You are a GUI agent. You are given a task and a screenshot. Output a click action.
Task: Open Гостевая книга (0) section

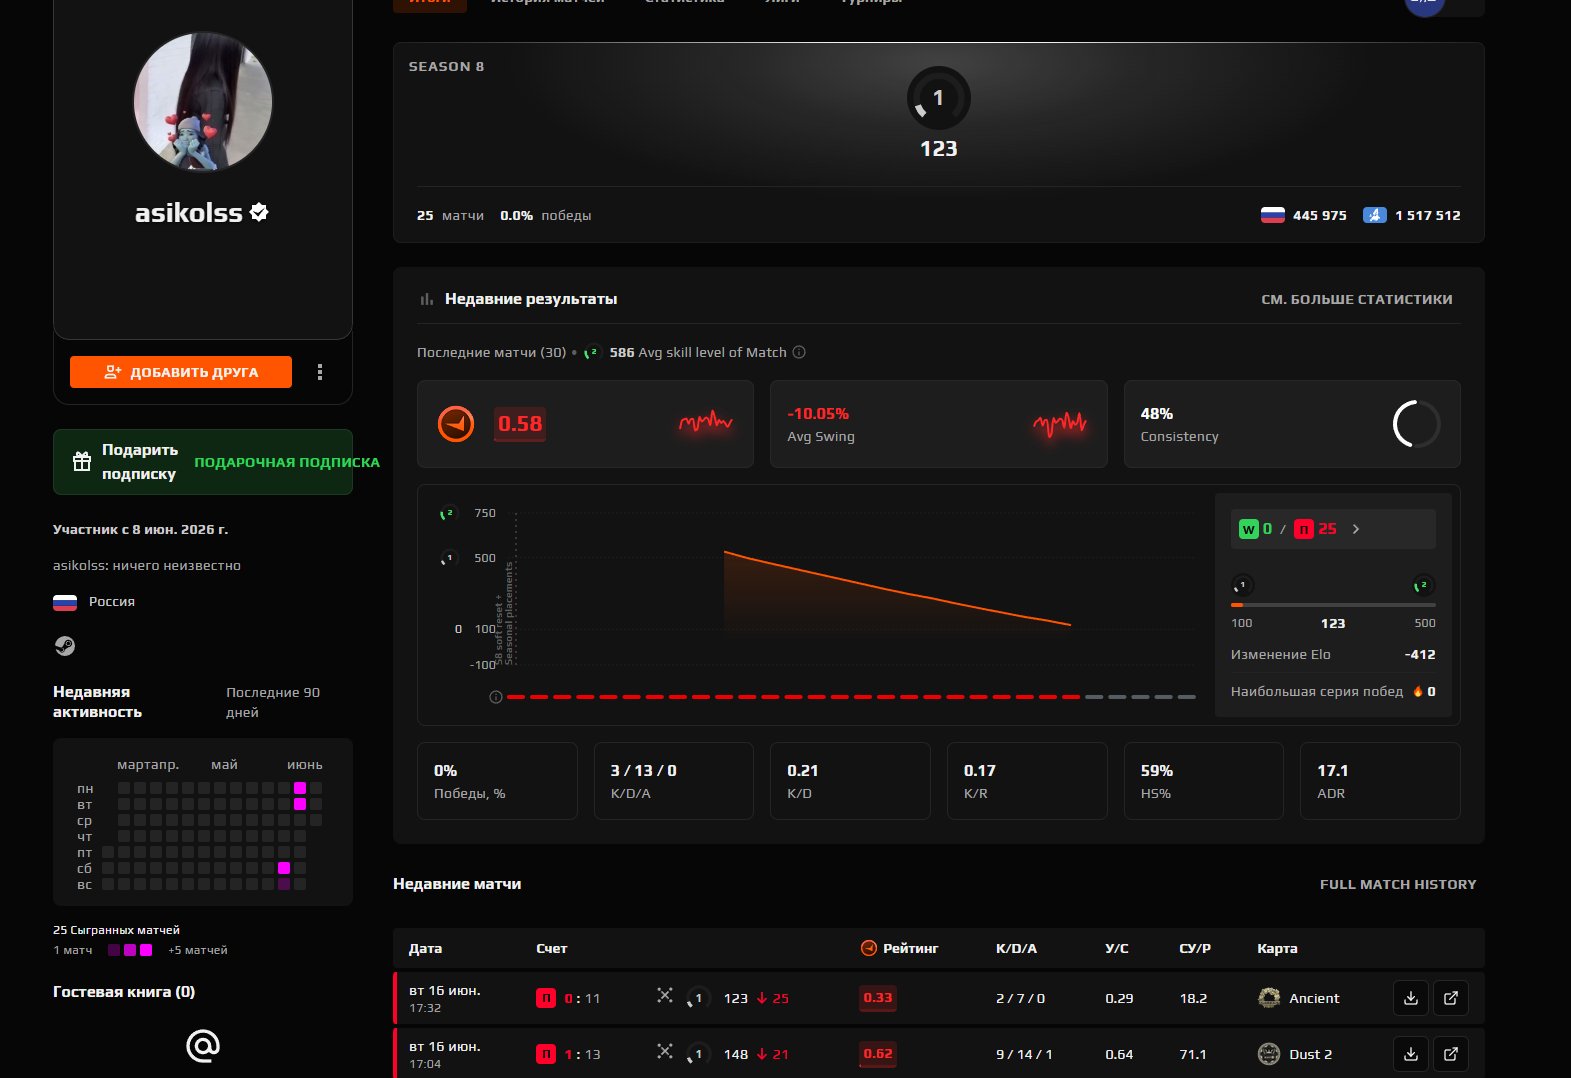(x=124, y=992)
